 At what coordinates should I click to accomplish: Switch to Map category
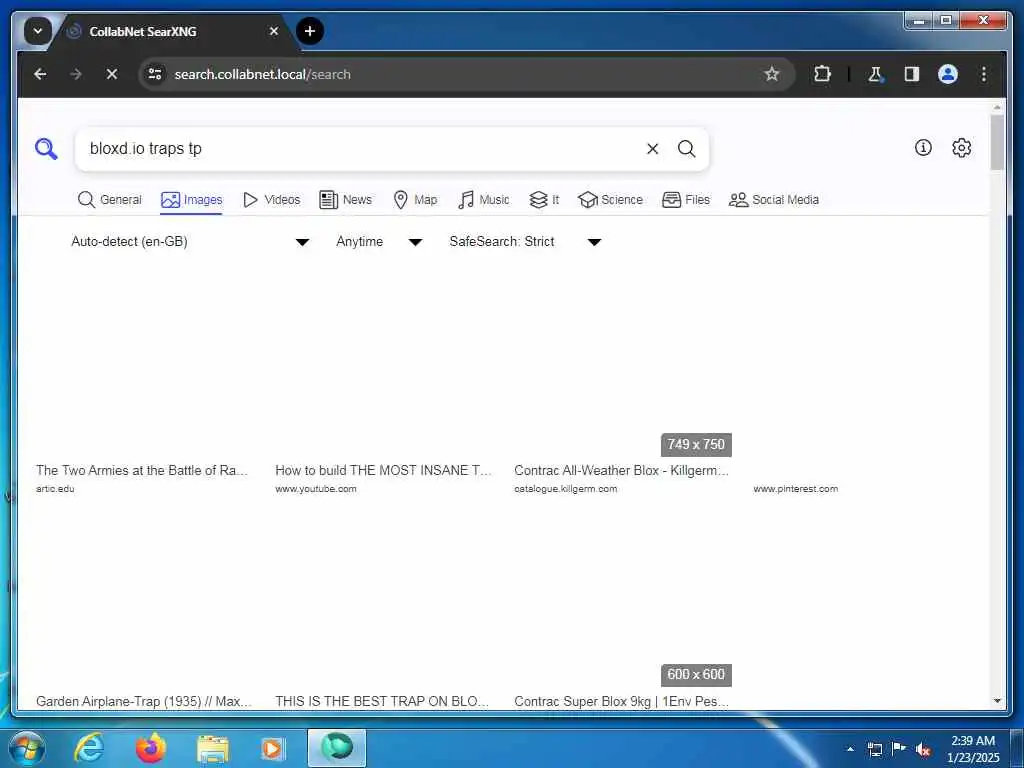[415, 200]
